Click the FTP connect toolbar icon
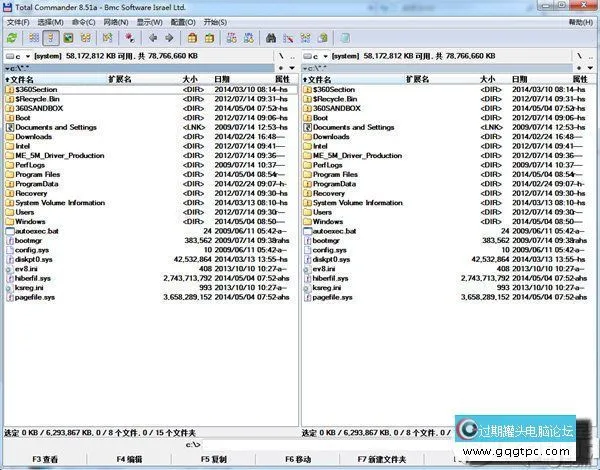 coord(230,38)
